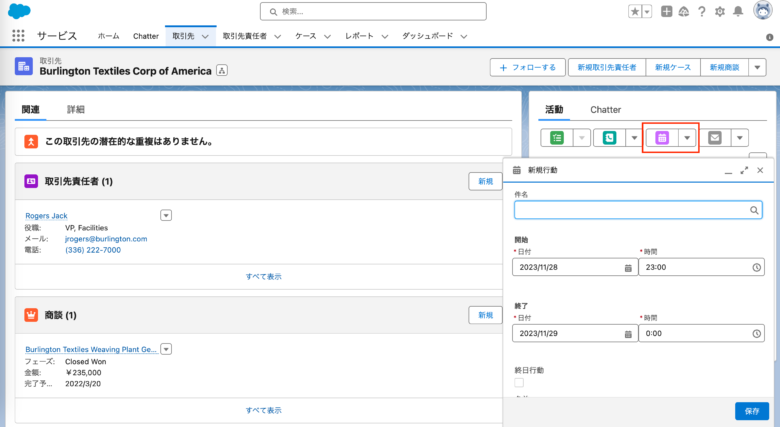Screen dimensions: 780x427
Task: Save the new event with 保存
Action: 752,411
